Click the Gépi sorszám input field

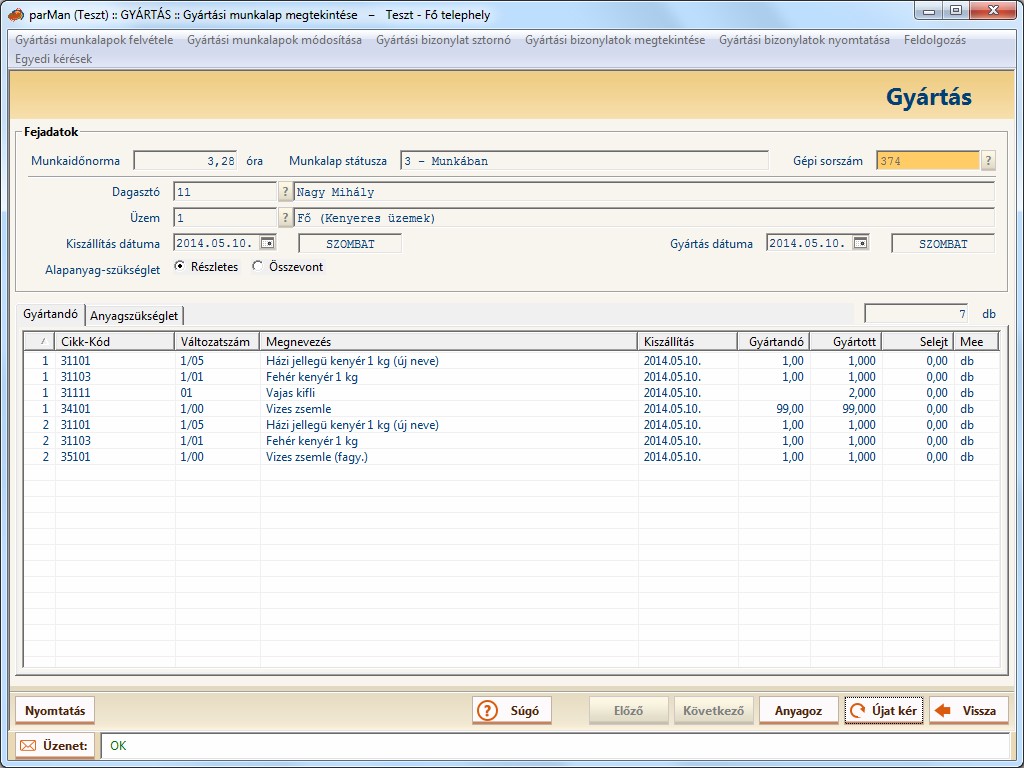coord(927,161)
